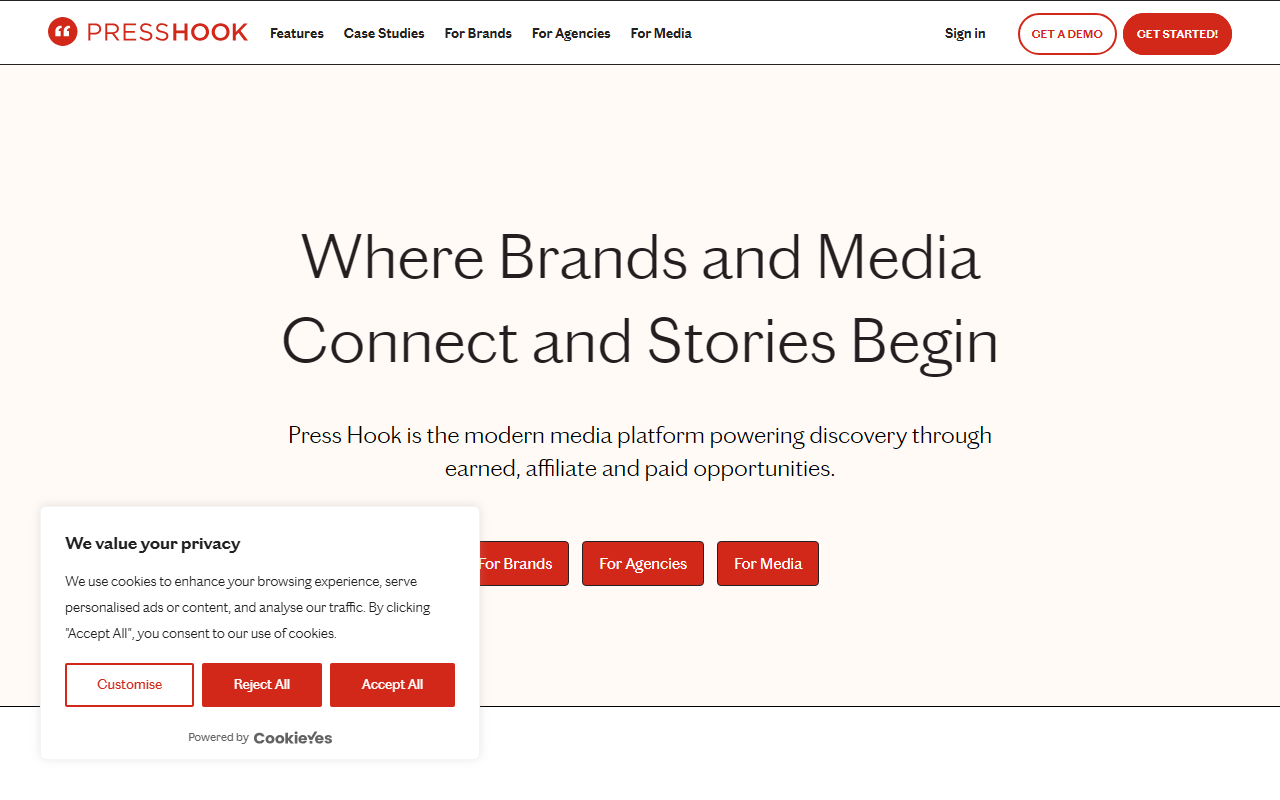Image resolution: width=1280 pixels, height=800 pixels.
Task: Open Case Studies in the navigation
Action: (x=384, y=33)
